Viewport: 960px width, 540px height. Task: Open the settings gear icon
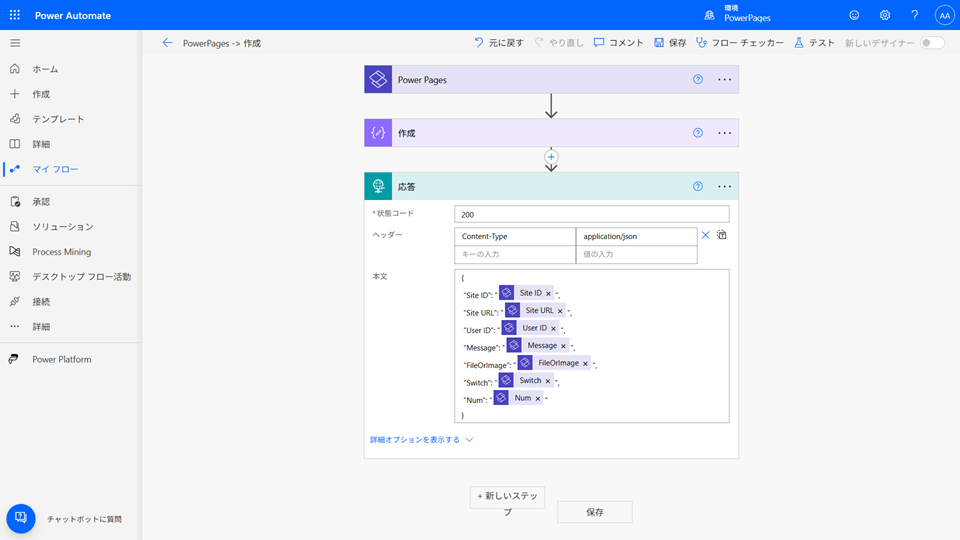[x=885, y=16]
